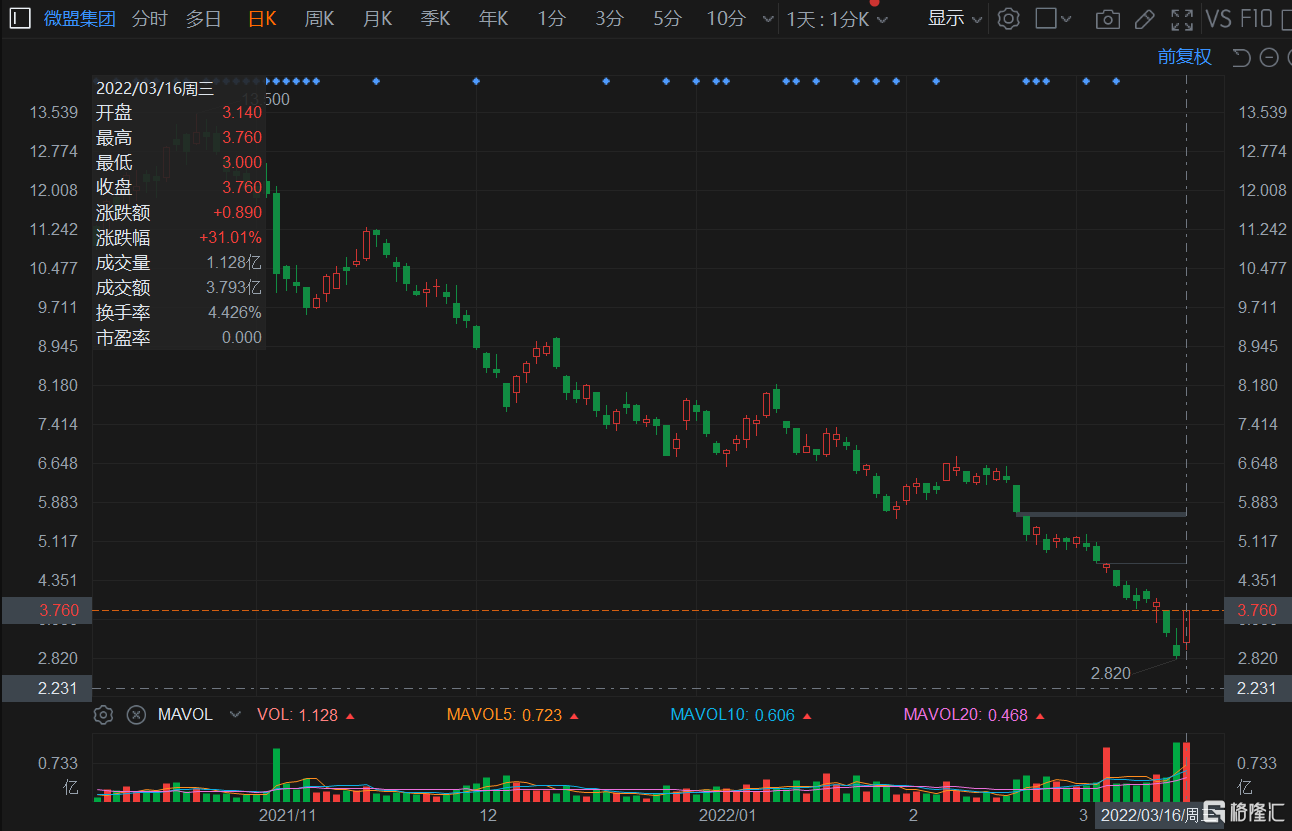The height and width of the screenshot is (831, 1292).
Task: Enter fullscreen chart mode
Action: click(1182, 19)
